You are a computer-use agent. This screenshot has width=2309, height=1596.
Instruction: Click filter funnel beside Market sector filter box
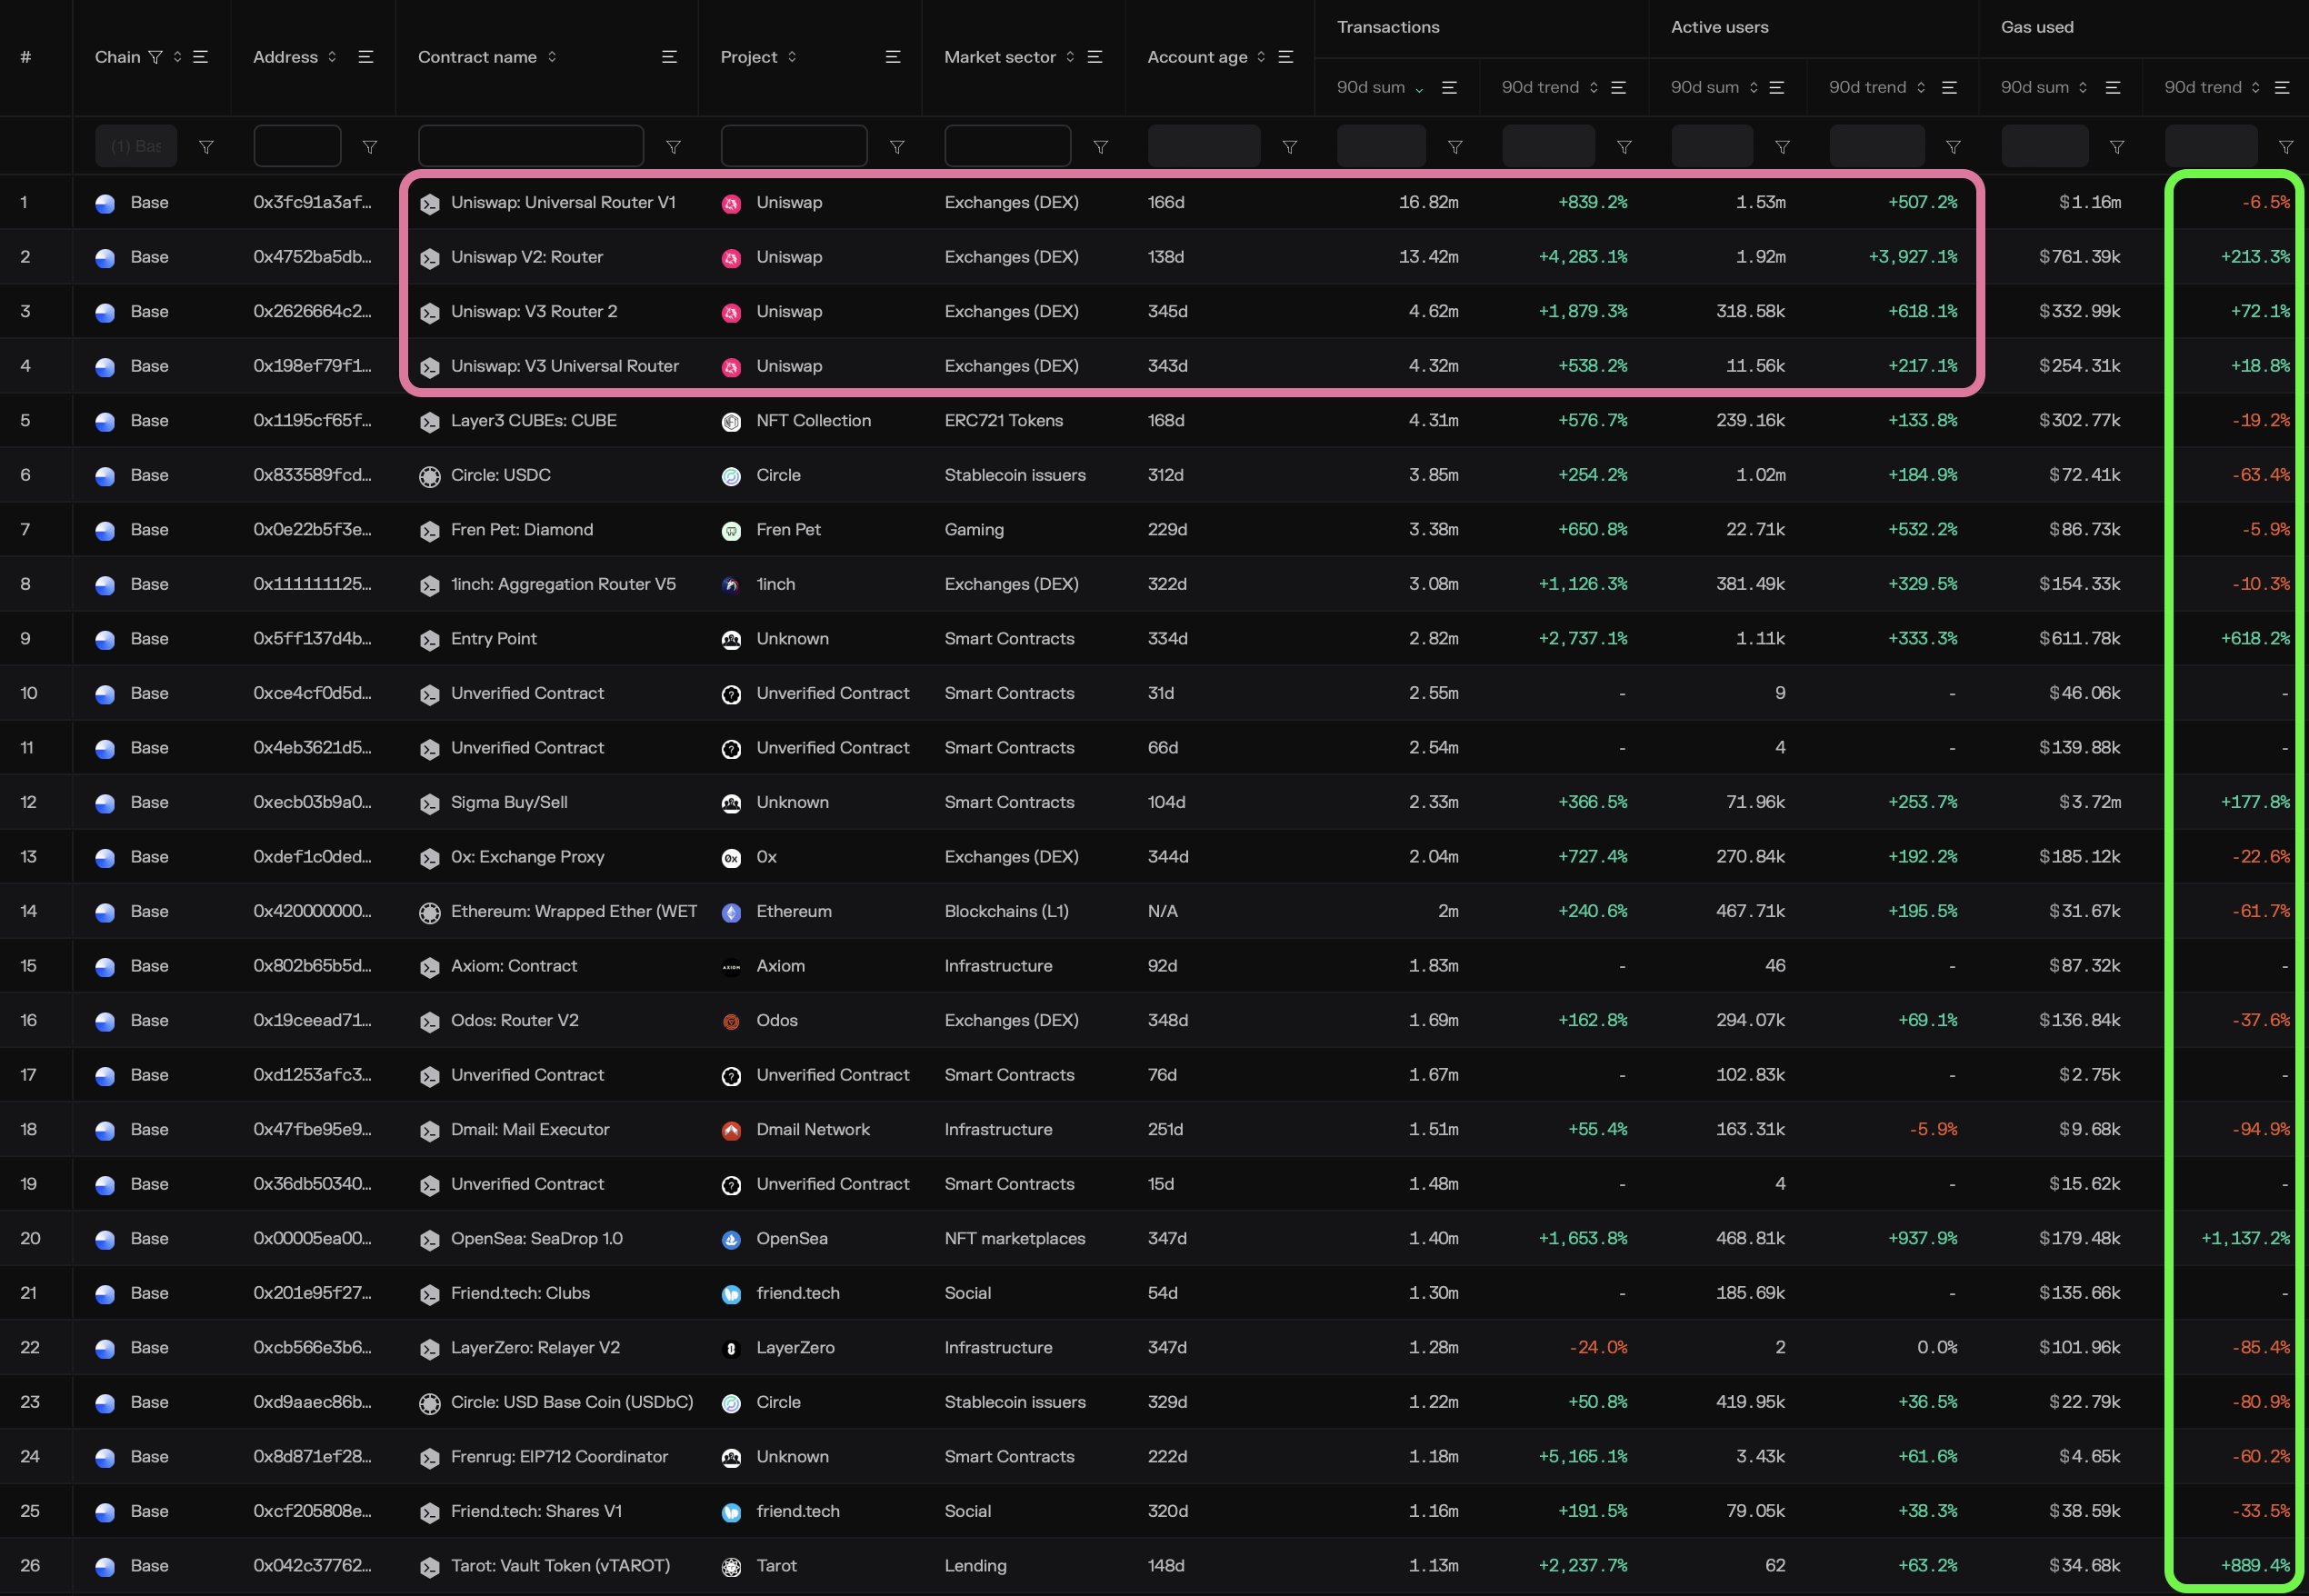tap(1101, 147)
